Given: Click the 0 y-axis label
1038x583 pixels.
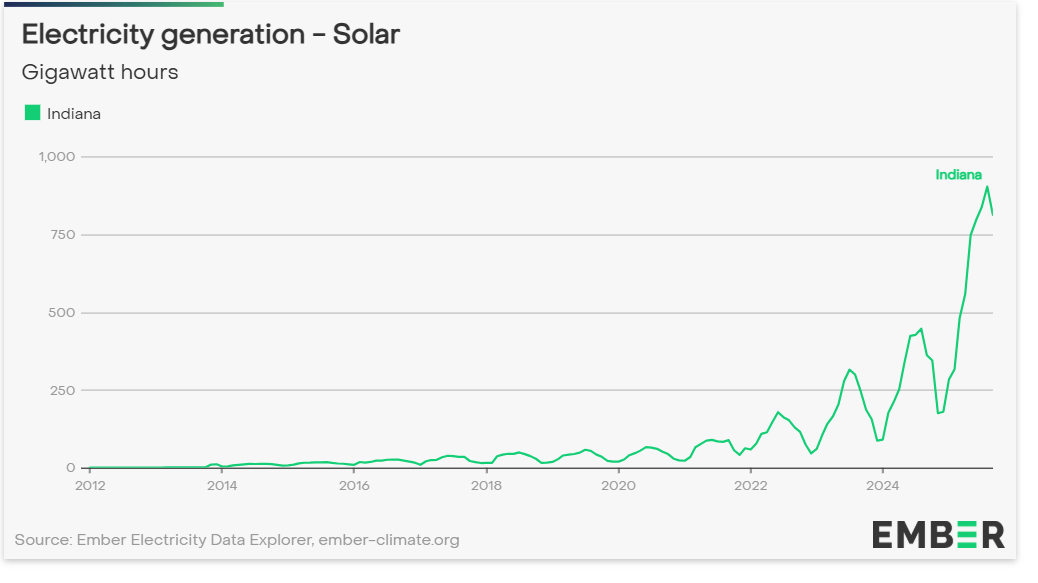Looking at the screenshot, I should [71, 468].
